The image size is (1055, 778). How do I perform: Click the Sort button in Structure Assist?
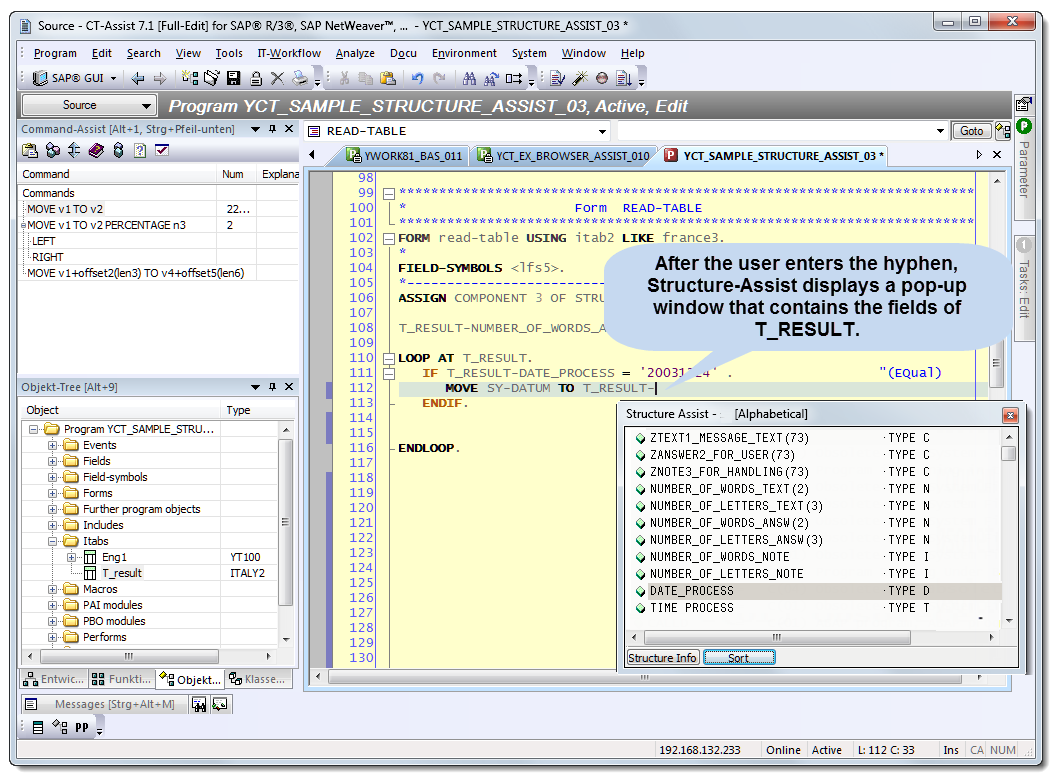coord(738,658)
